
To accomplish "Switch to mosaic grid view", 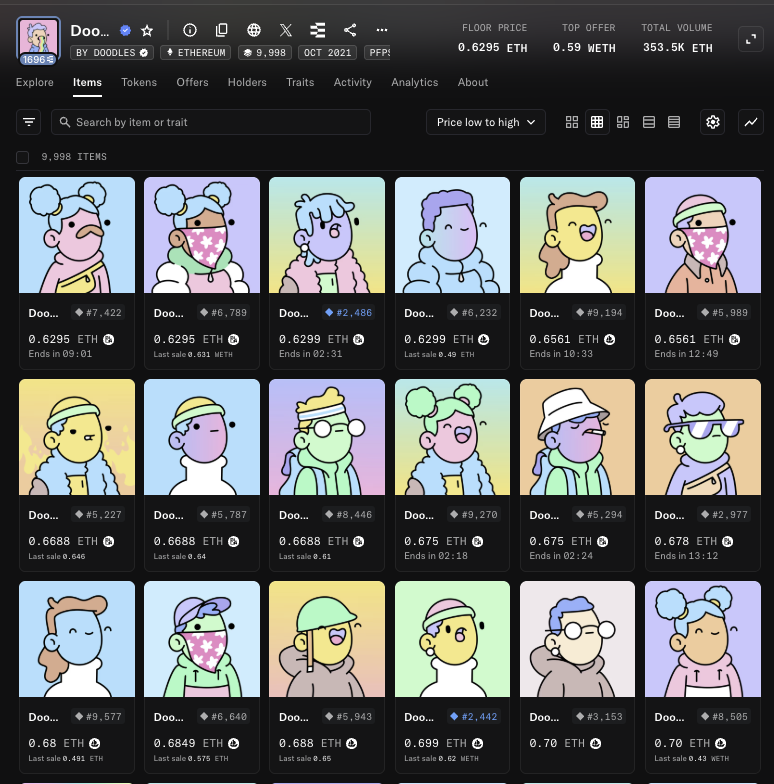I will coord(623,122).
